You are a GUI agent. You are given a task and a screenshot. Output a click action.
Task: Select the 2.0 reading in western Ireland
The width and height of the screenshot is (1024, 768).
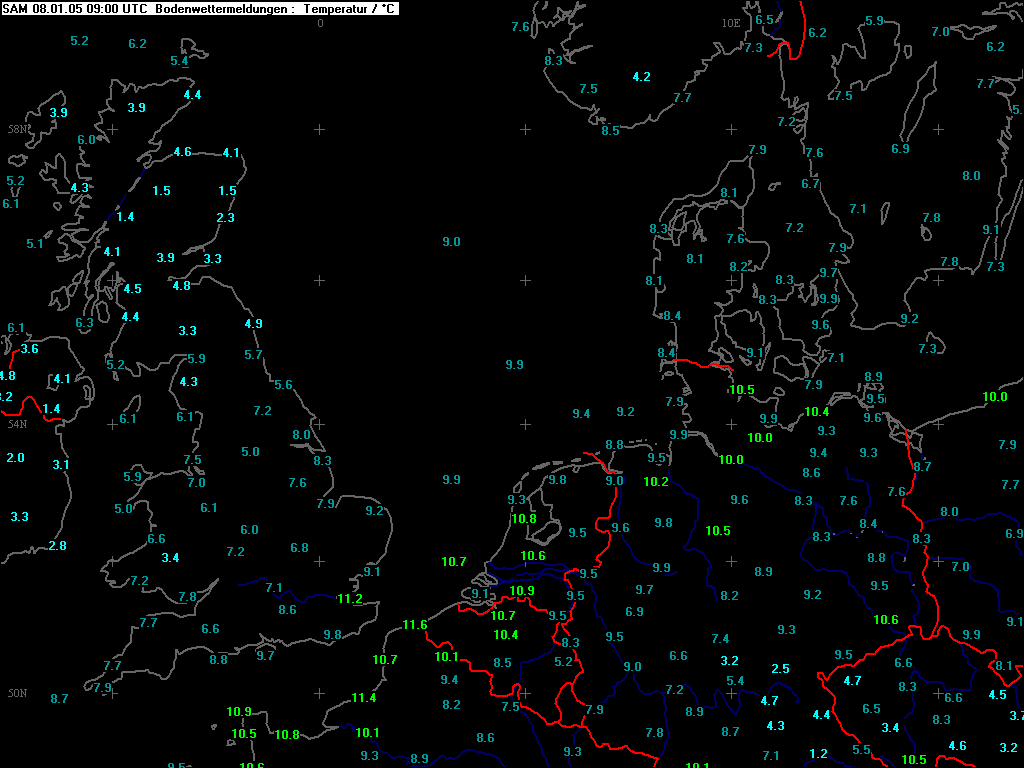click(x=16, y=458)
